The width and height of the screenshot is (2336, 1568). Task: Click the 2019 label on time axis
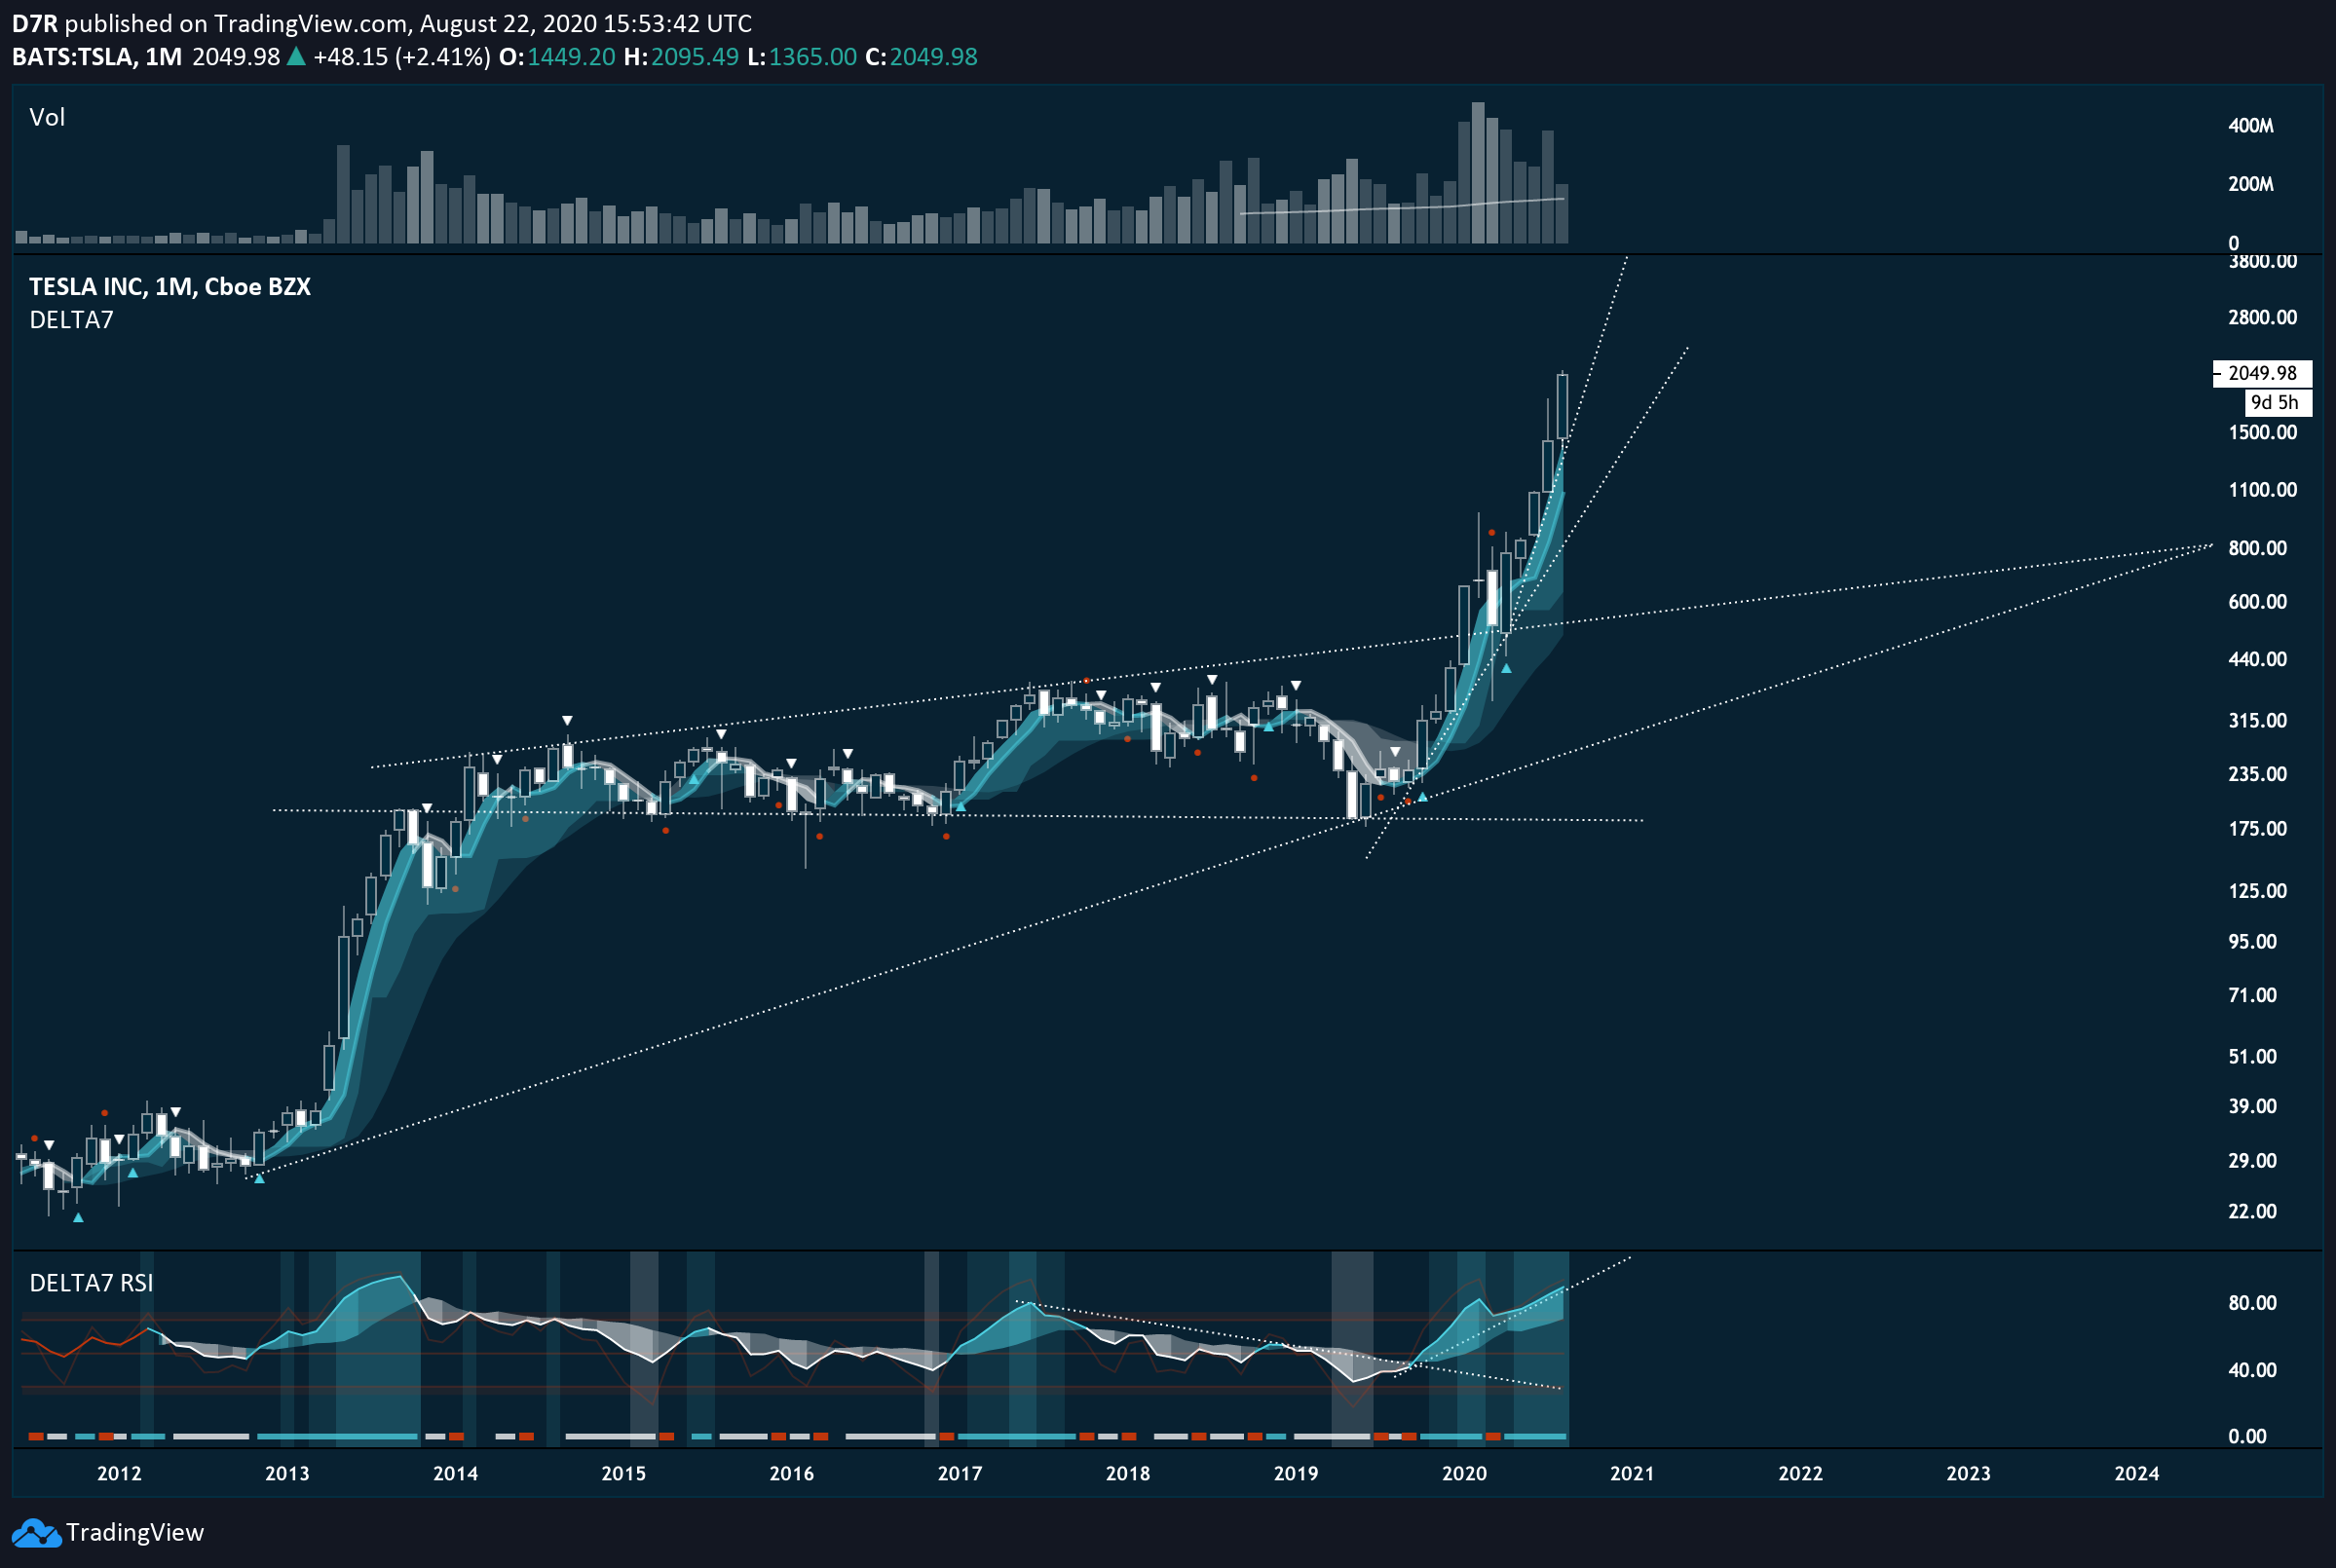click(1295, 1474)
